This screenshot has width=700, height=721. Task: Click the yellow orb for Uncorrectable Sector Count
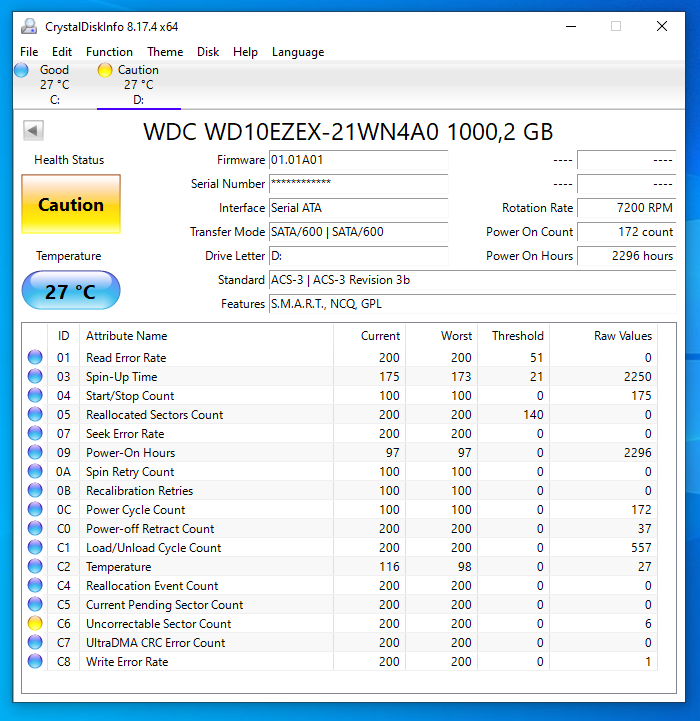pos(35,624)
